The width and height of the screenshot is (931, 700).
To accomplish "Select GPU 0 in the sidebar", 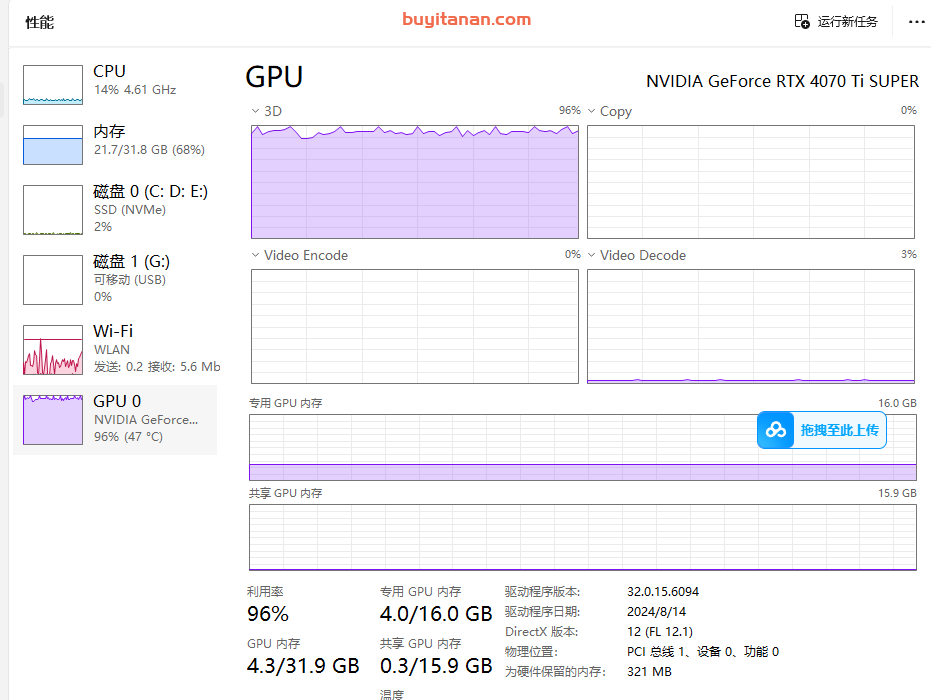I will pos(115,419).
